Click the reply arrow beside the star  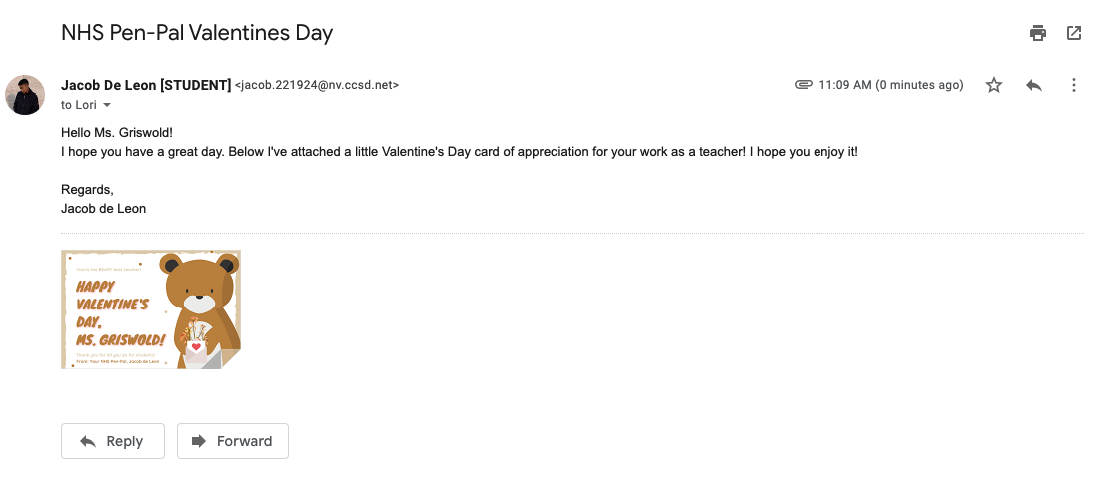coord(1034,85)
